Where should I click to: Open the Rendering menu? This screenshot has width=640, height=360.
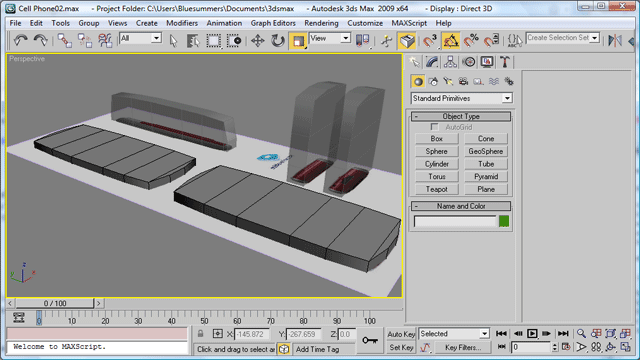pos(321,23)
